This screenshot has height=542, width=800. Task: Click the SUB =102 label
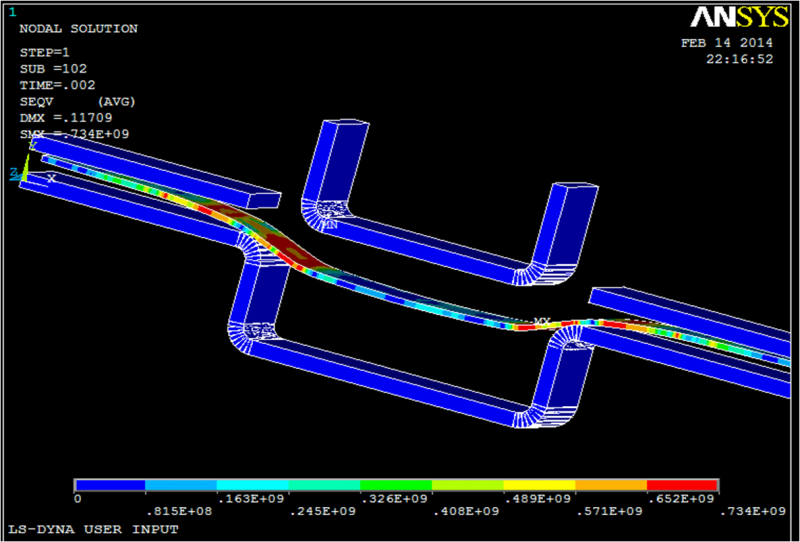(53, 69)
